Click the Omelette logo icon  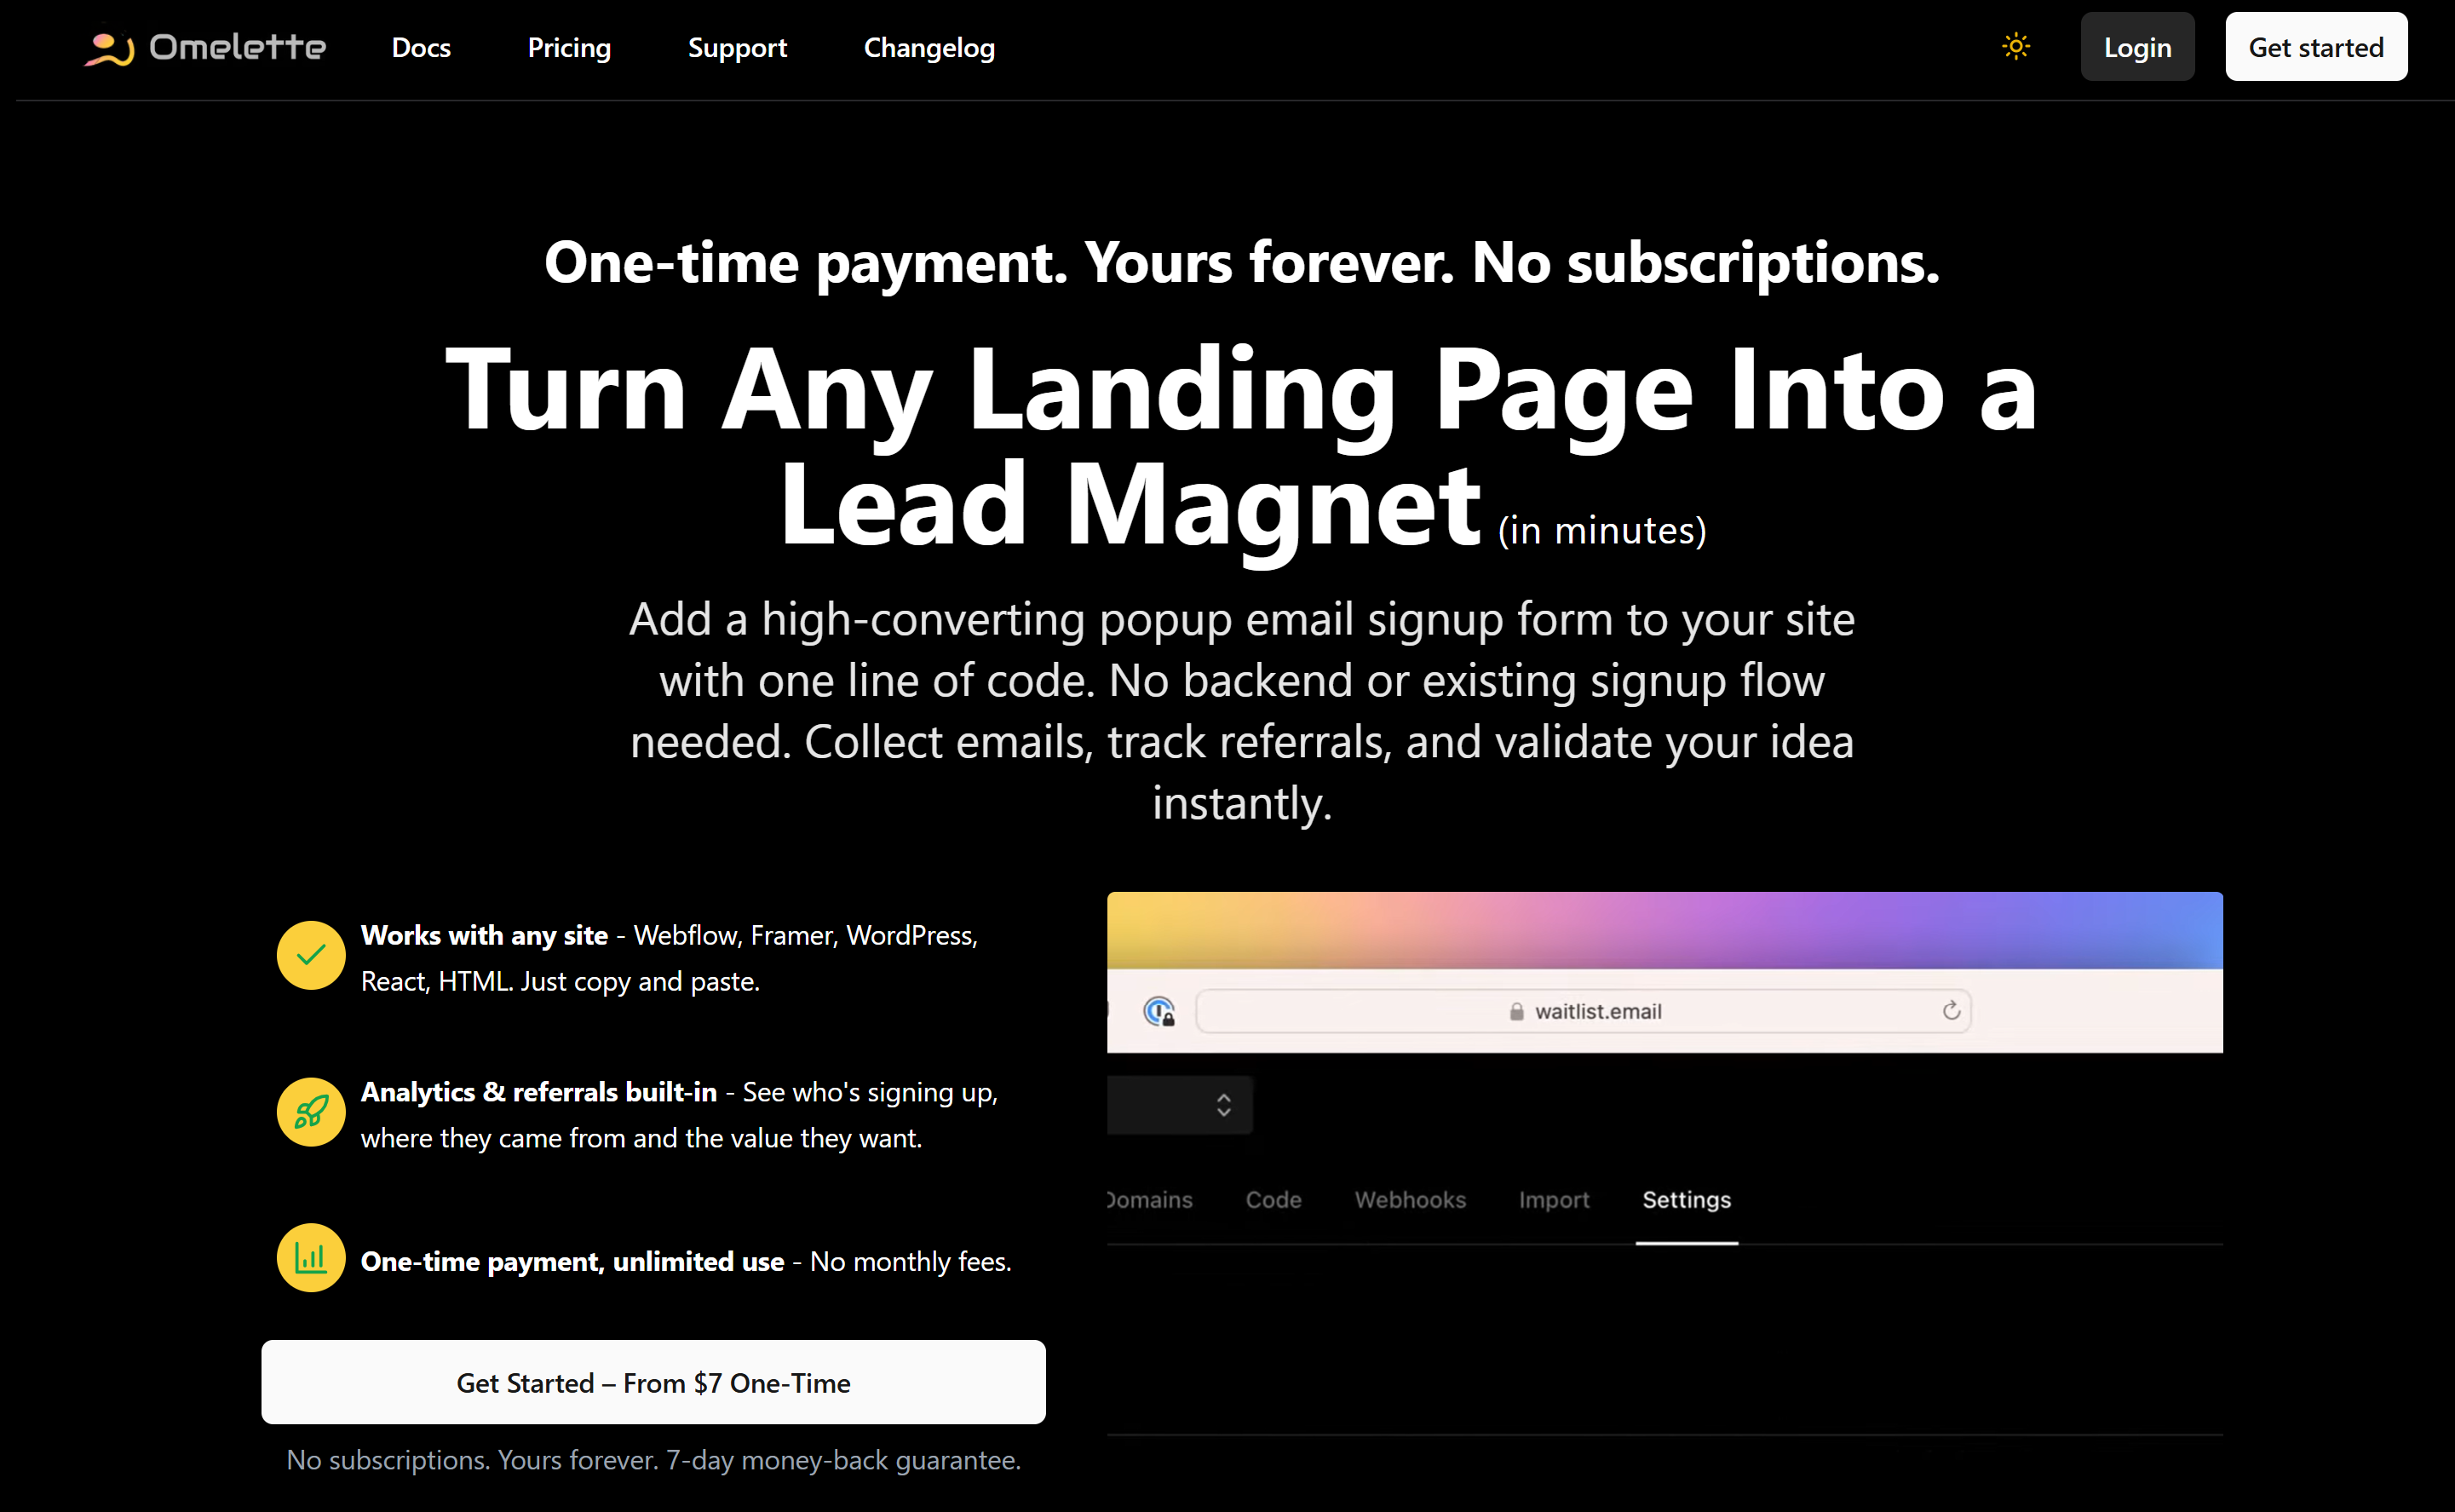[108, 48]
